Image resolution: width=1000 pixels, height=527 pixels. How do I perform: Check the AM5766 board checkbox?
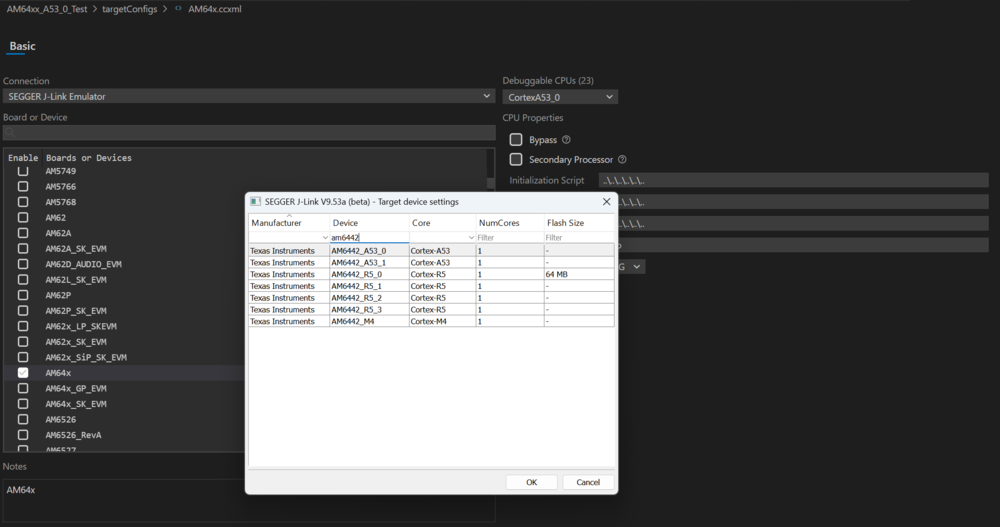pos(23,186)
